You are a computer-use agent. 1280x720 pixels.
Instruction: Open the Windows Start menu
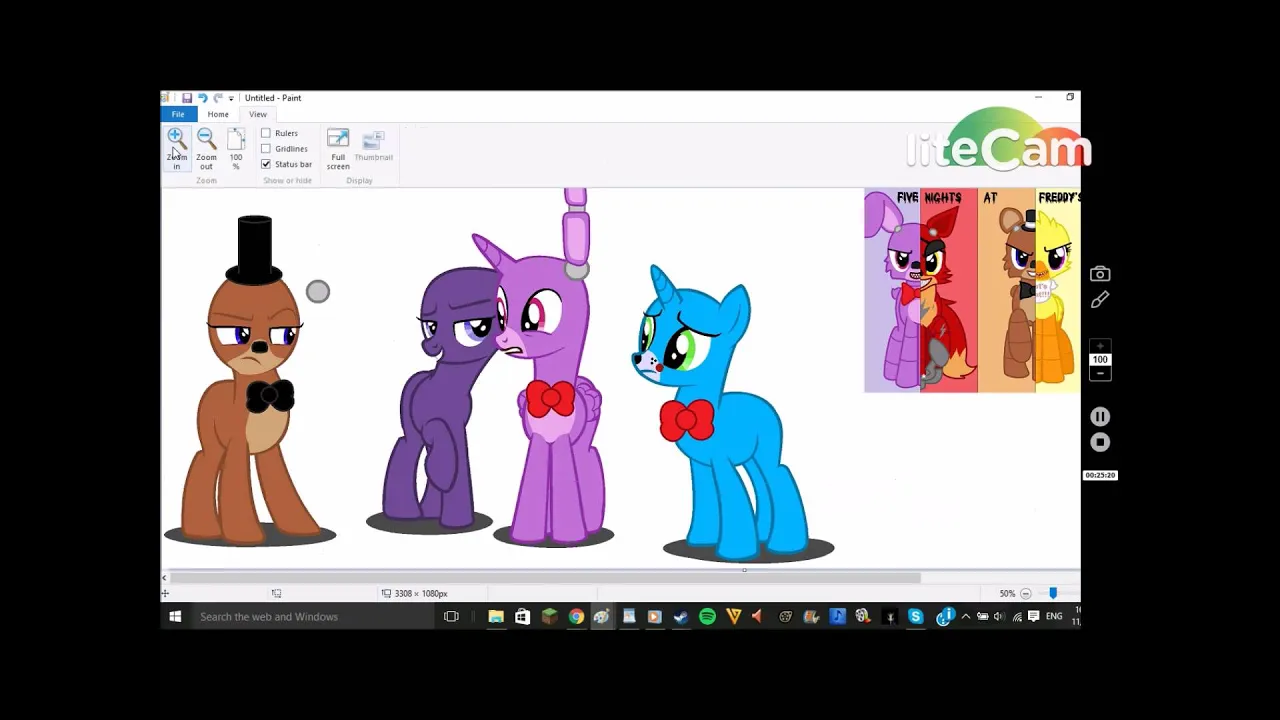click(175, 616)
